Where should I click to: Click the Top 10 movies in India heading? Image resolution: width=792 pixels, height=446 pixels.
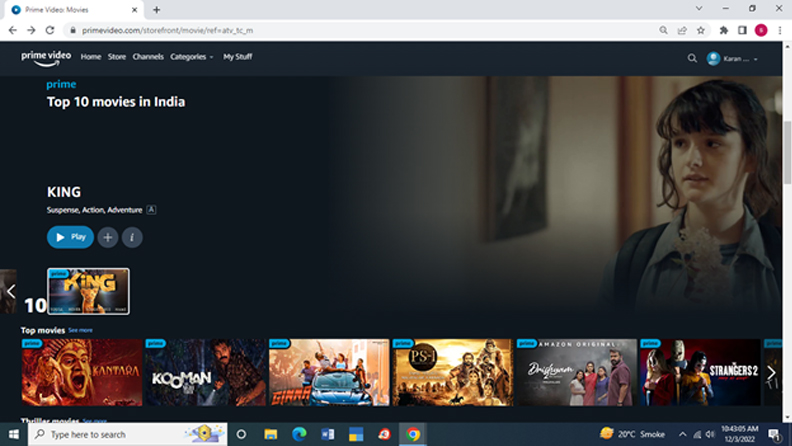coord(116,102)
